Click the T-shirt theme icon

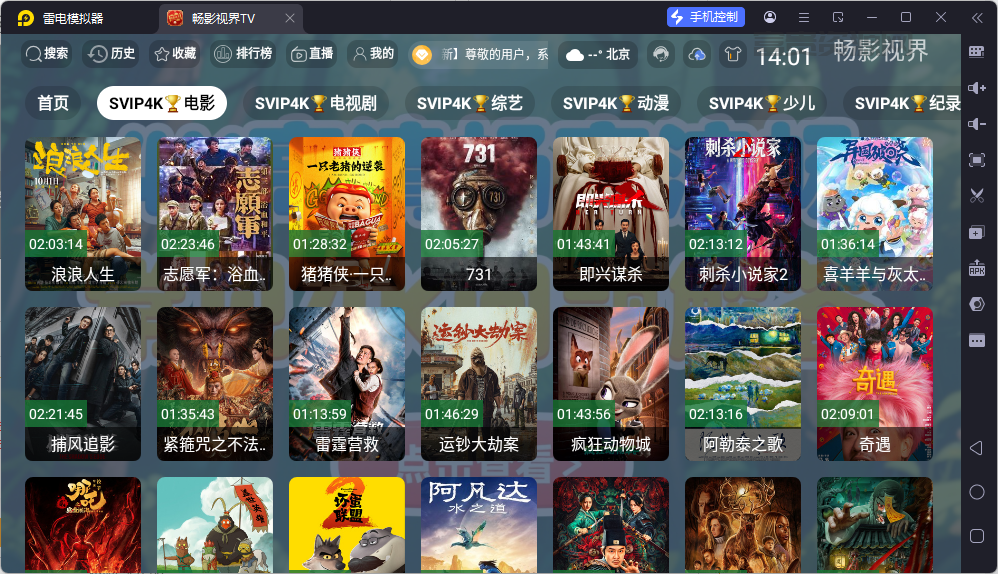point(733,55)
